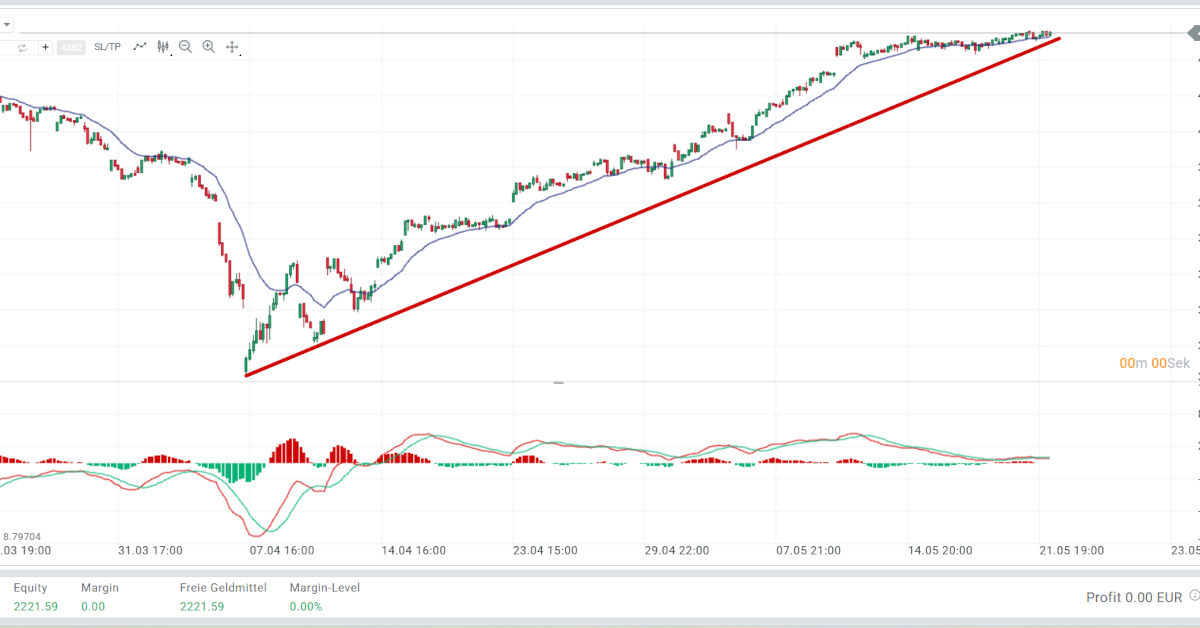Select the crosshair move tool
The height and width of the screenshot is (628, 1200).
coord(232,47)
